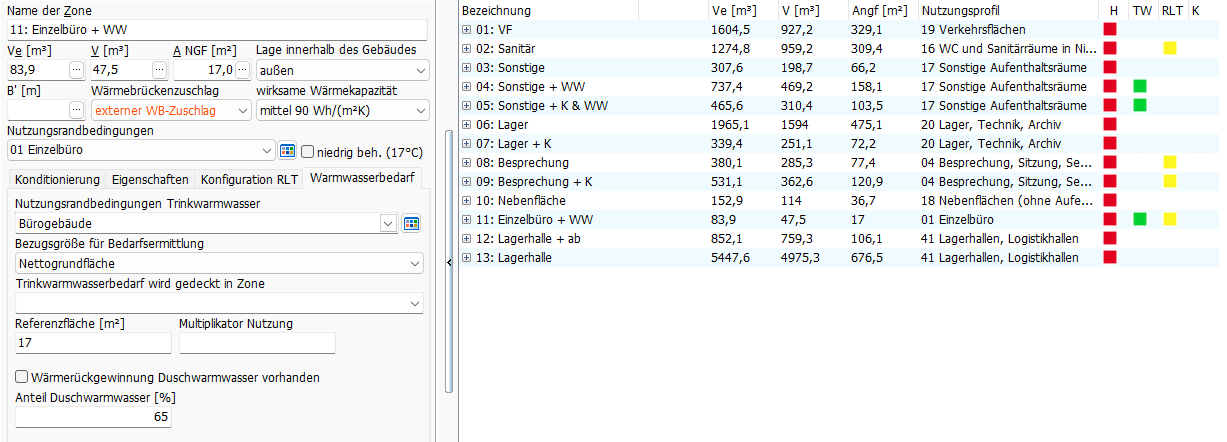This screenshot has height=442, width=1227.
Task: Click the yellow RLT indicator for 02 Sanitär
Action: (x=1169, y=48)
